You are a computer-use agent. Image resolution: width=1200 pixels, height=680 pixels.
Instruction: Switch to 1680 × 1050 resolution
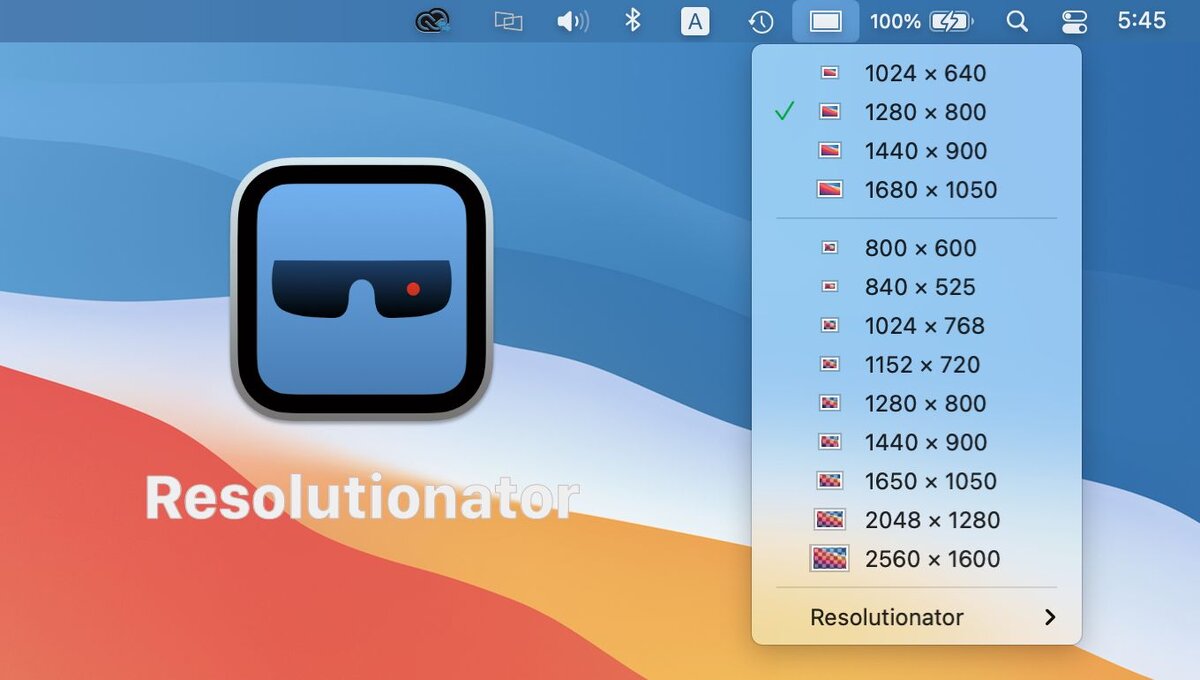click(x=916, y=190)
